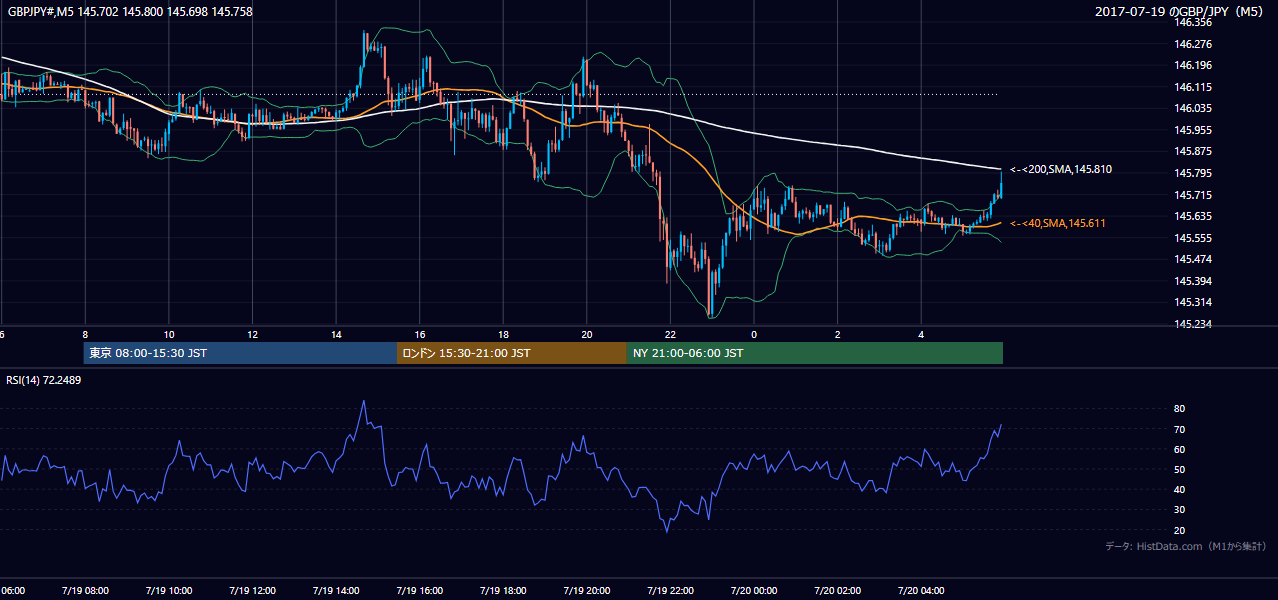Screen dimensions: 1278x600
Task: Select the 2017-07-19 GBP/JPY (M5) chart title
Action: tap(1181, 12)
